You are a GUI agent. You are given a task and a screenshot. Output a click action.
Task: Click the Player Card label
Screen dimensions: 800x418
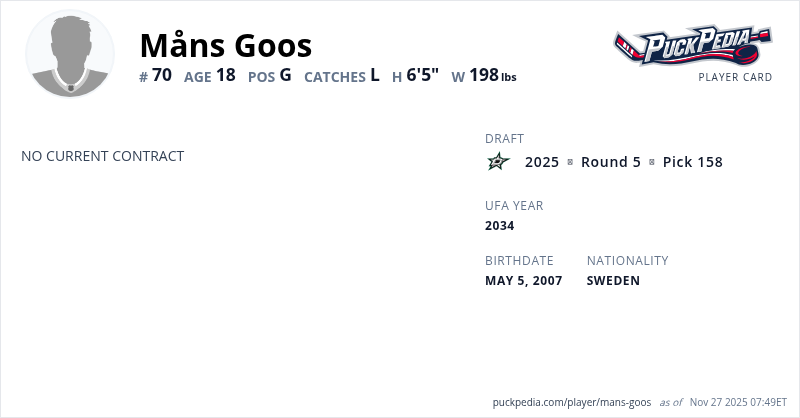coord(735,77)
